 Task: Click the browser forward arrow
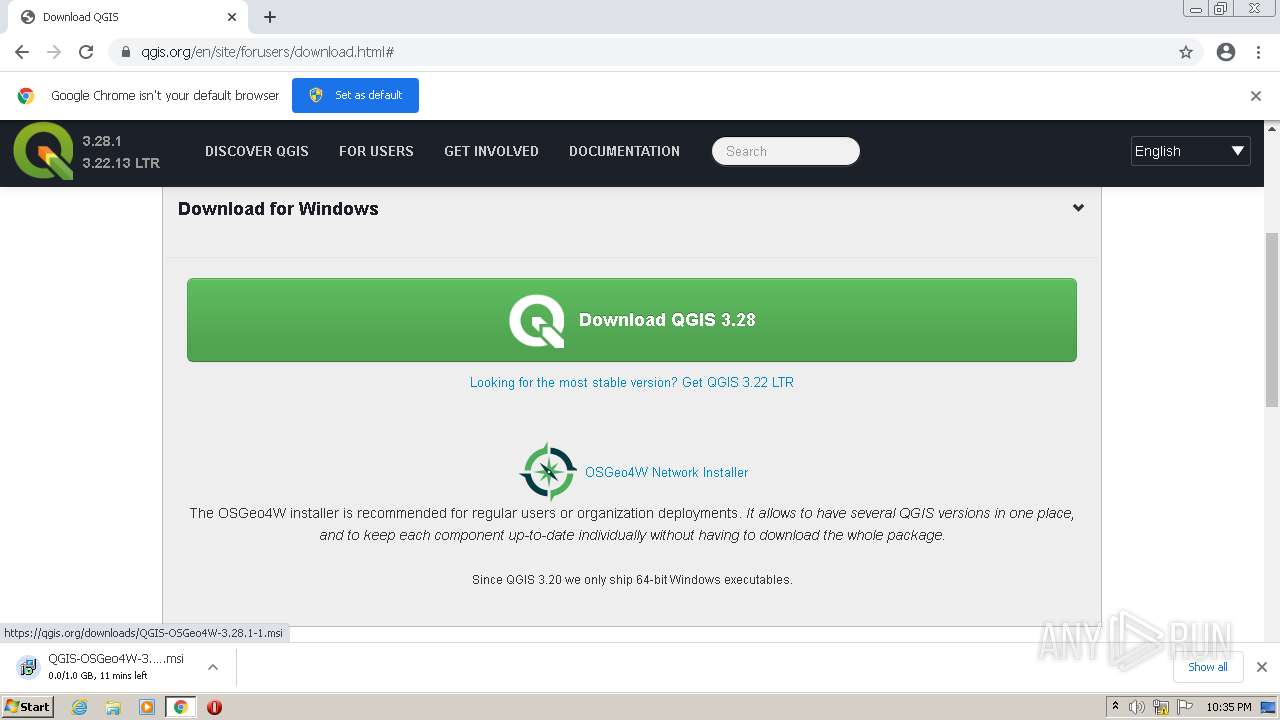[x=54, y=52]
